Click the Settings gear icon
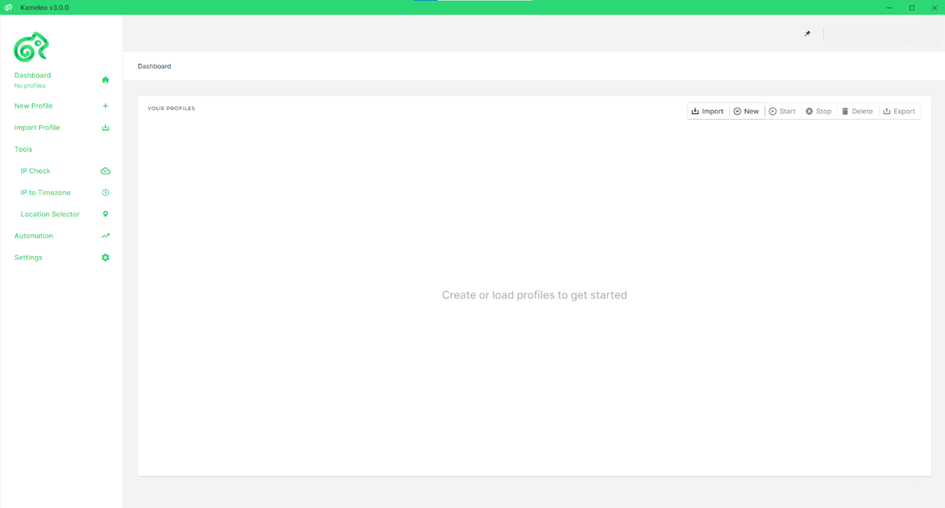The image size is (945, 508). [x=105, y=257]
